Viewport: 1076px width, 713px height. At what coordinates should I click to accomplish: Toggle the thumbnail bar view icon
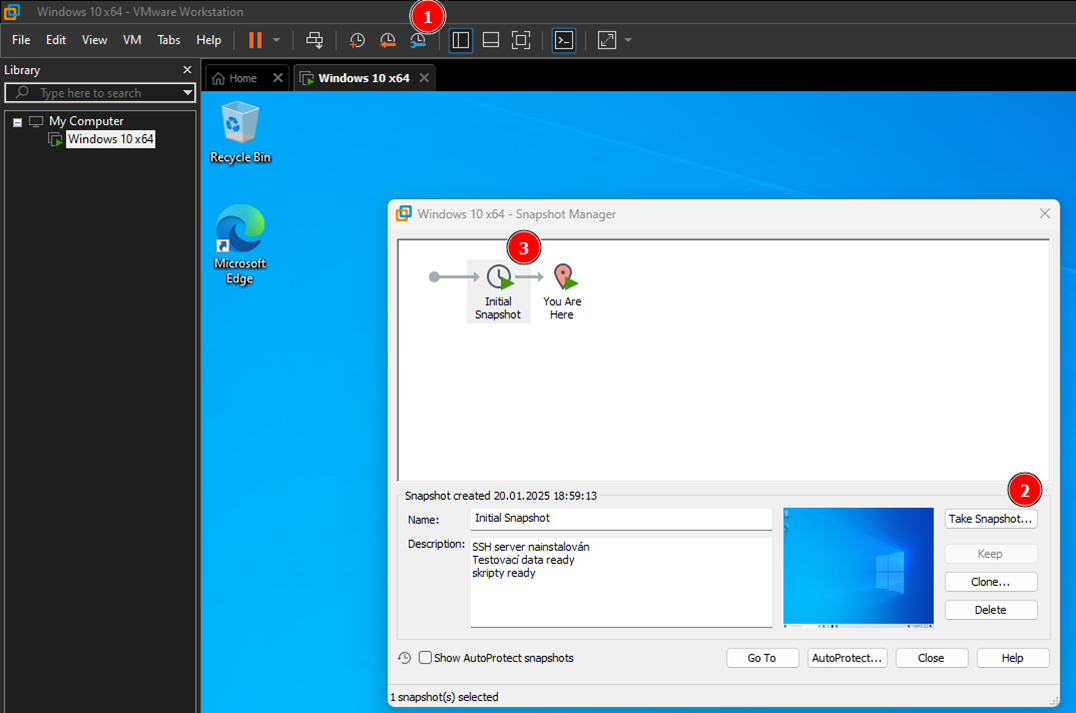[491, 40]
